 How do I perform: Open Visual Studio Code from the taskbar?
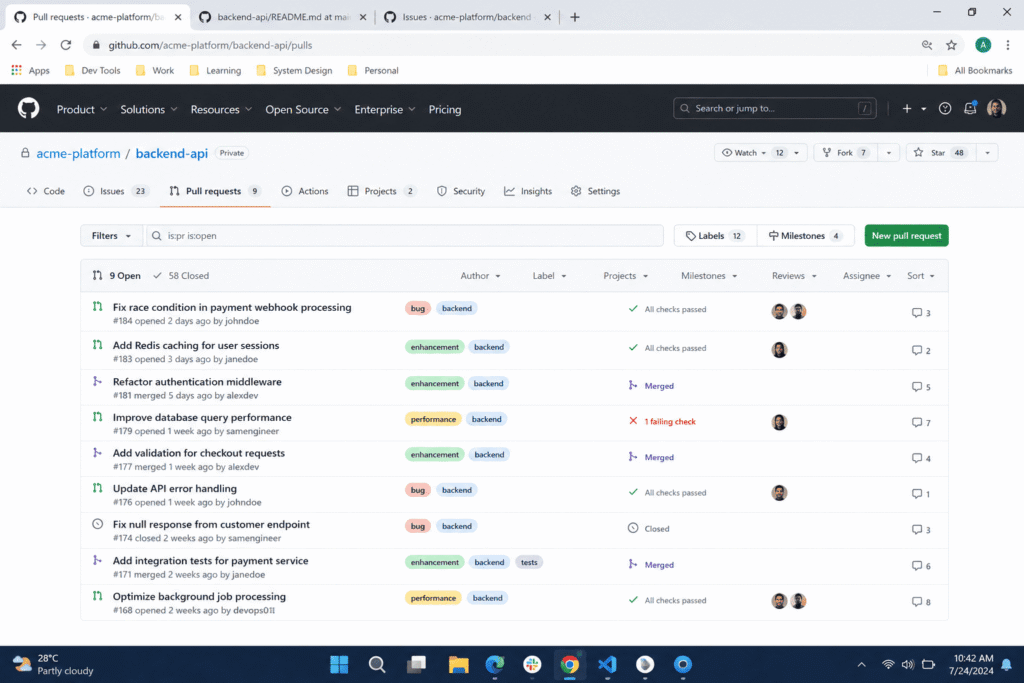click(x=607, y=665)
